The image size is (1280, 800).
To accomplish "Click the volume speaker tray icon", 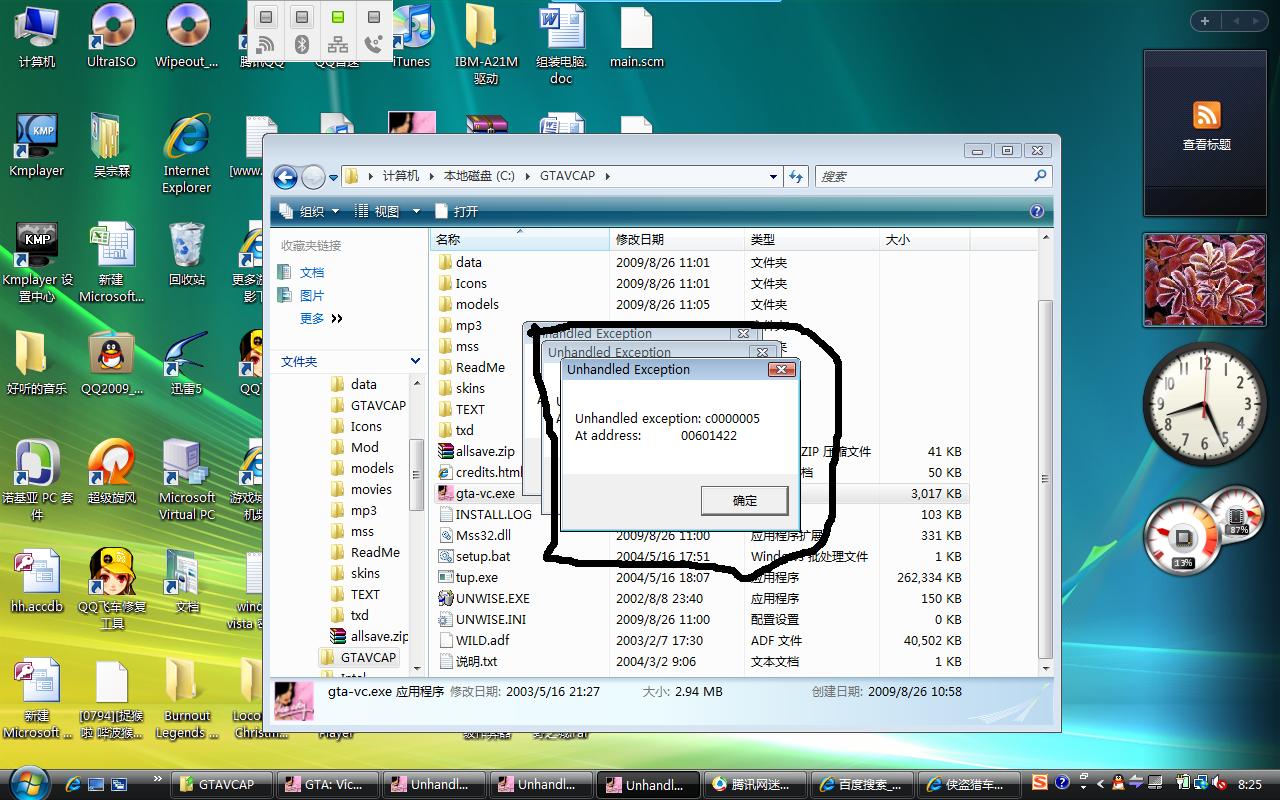I will (1222, 783).
